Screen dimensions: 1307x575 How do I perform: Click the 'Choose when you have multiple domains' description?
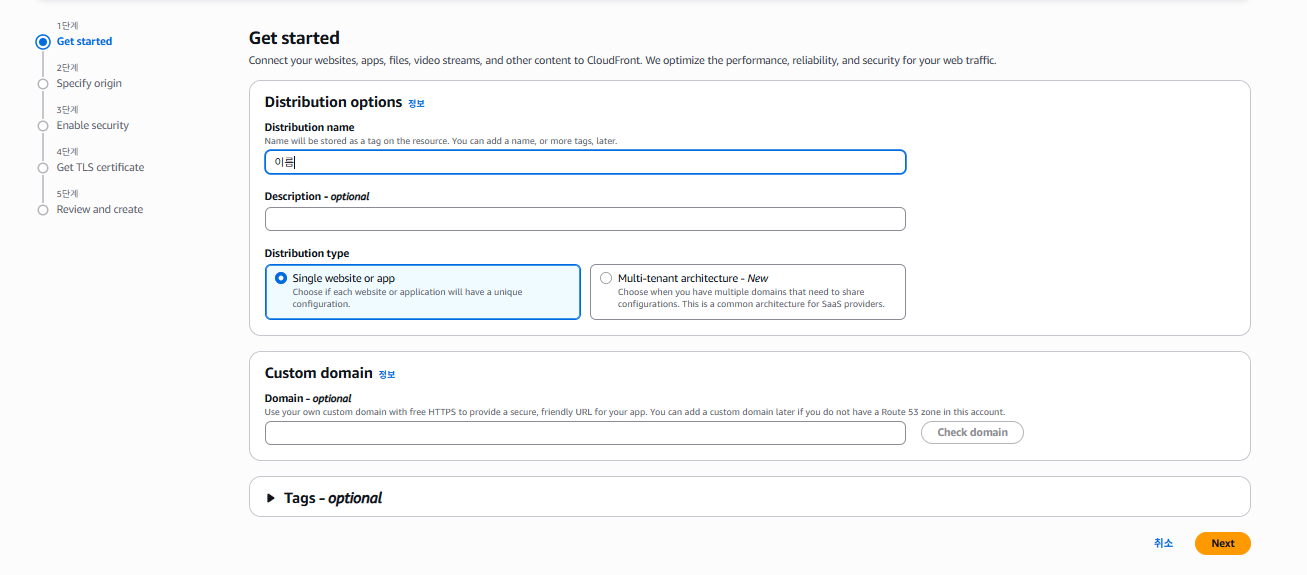(x=751, y=298)
